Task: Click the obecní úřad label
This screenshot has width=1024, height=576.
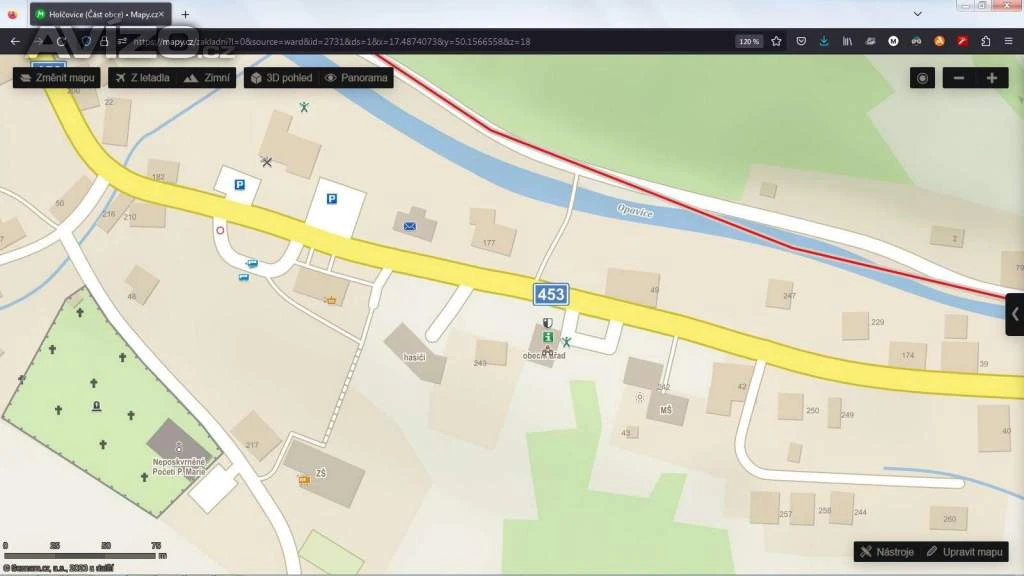Action: (544, 356)
